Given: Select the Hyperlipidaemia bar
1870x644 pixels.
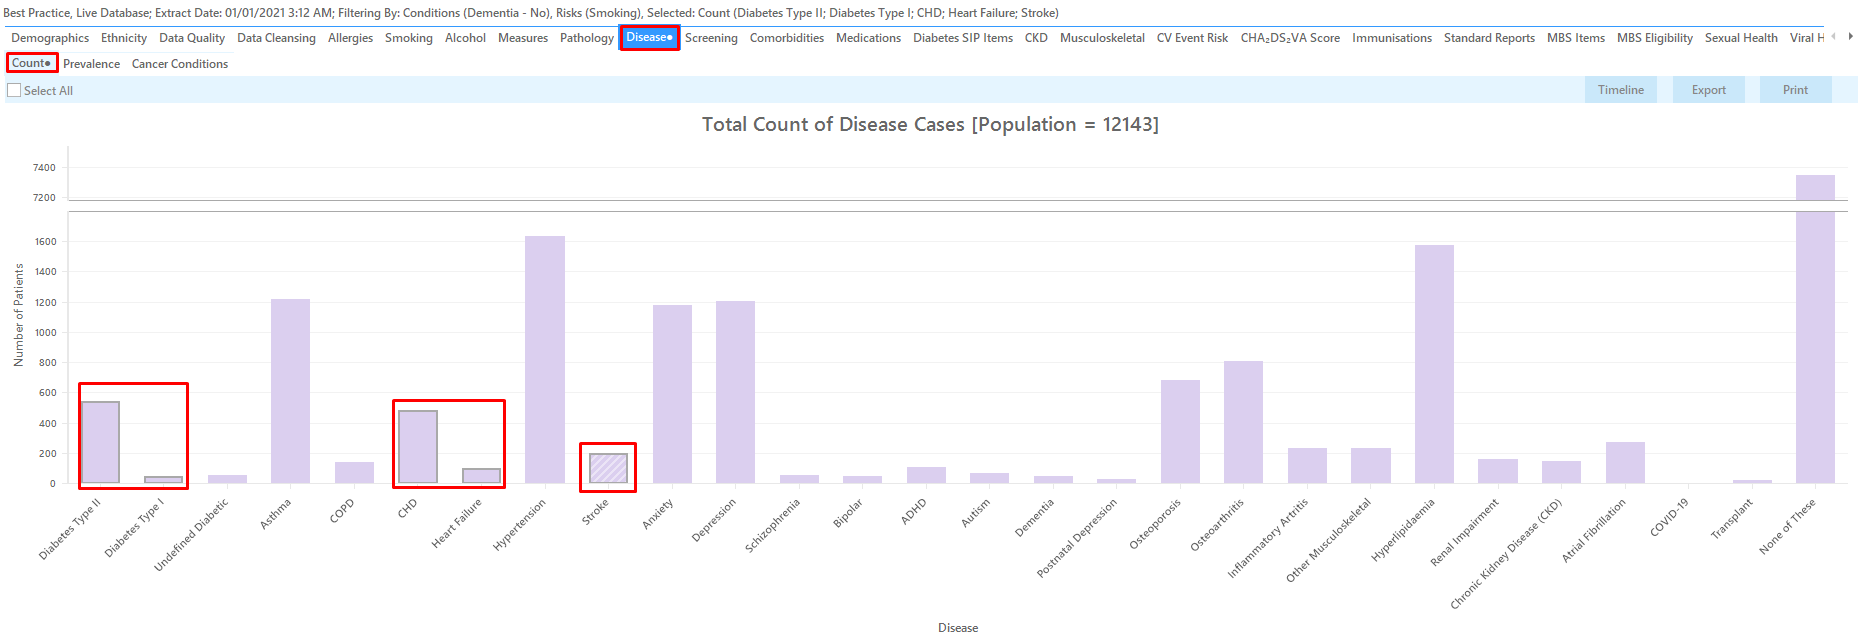Looking at the screenshot, I should pos(1434,364).
